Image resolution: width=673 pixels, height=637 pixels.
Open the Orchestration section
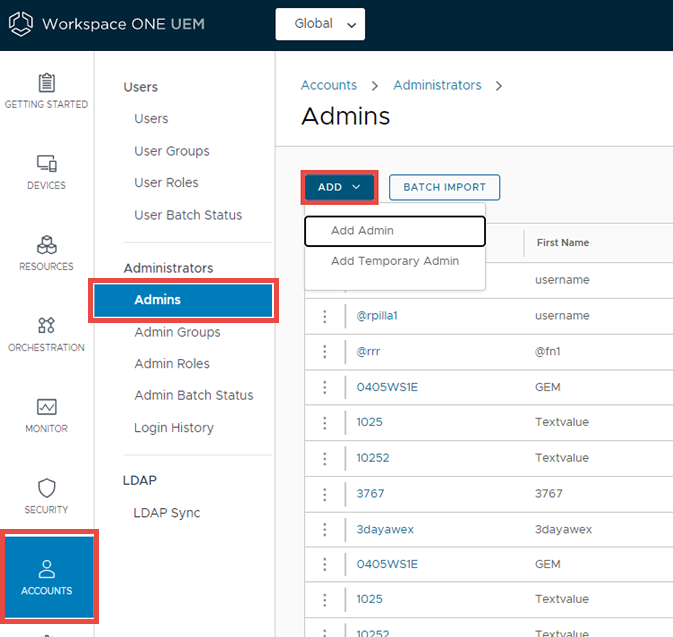(46, 334)
